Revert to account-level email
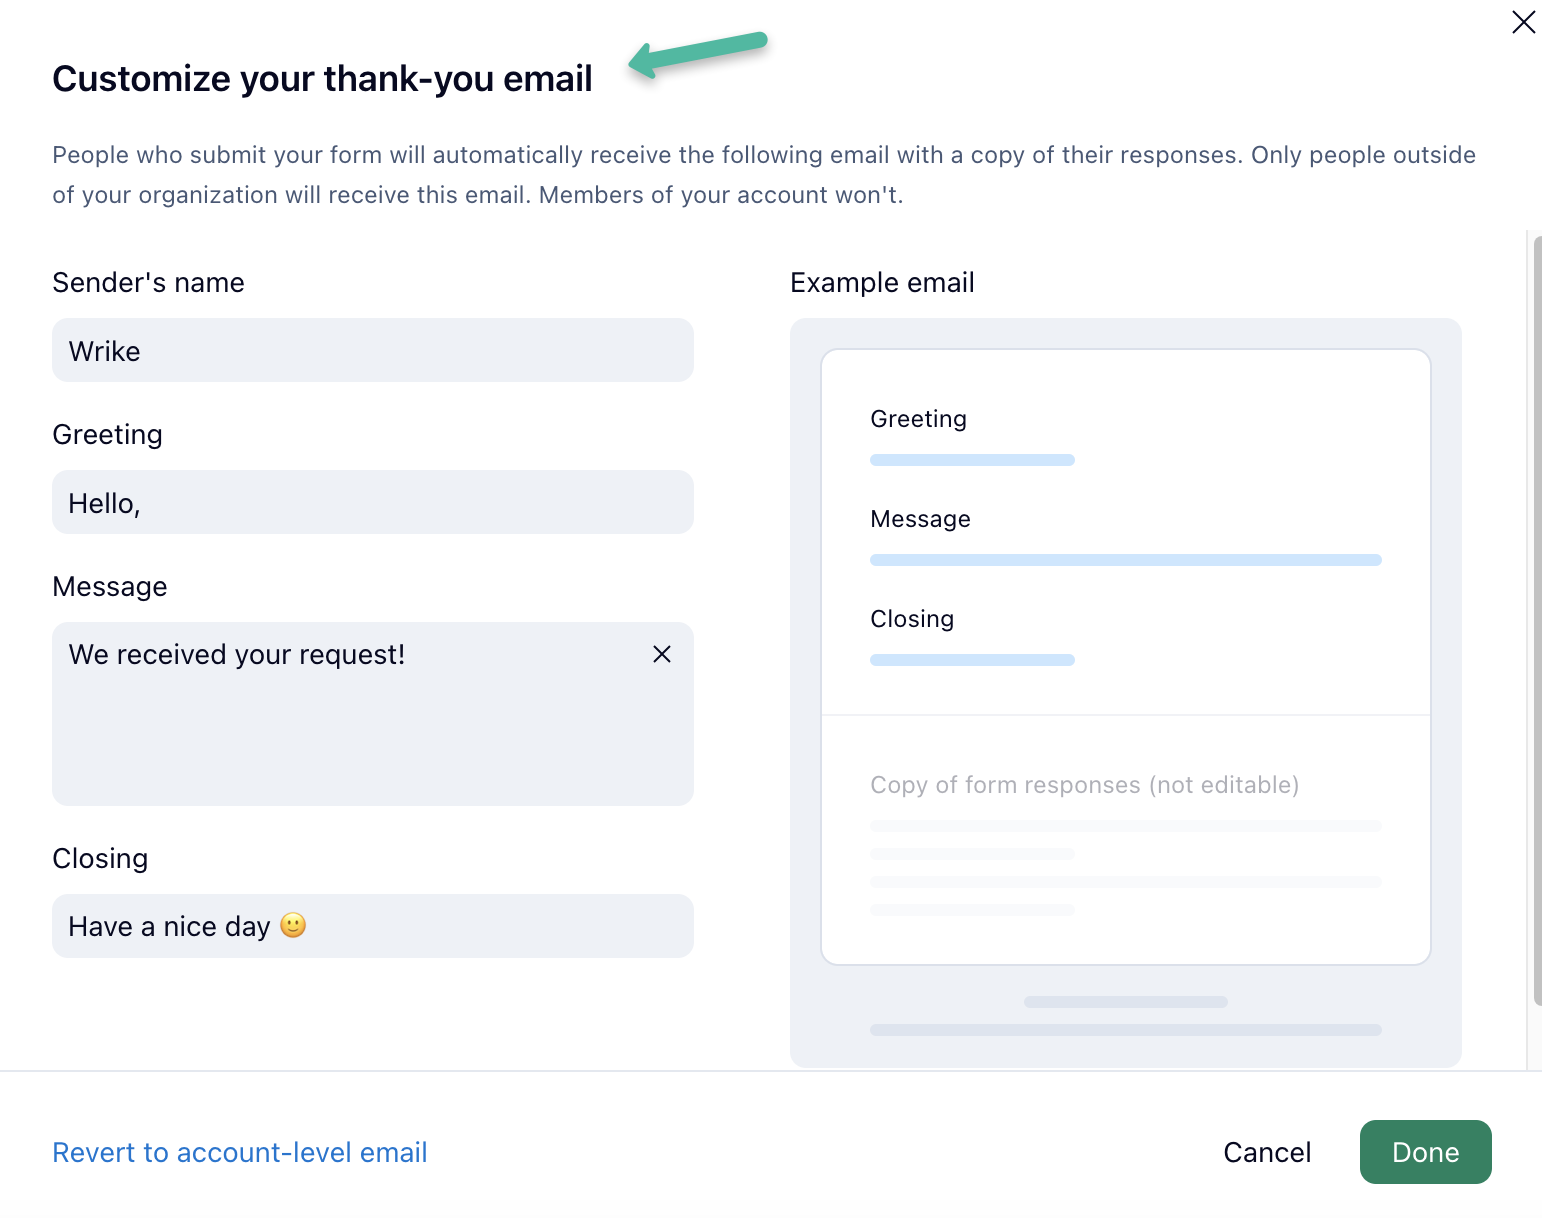Viewport: 1542px width, 1218px height. [x=240, y=1152]
